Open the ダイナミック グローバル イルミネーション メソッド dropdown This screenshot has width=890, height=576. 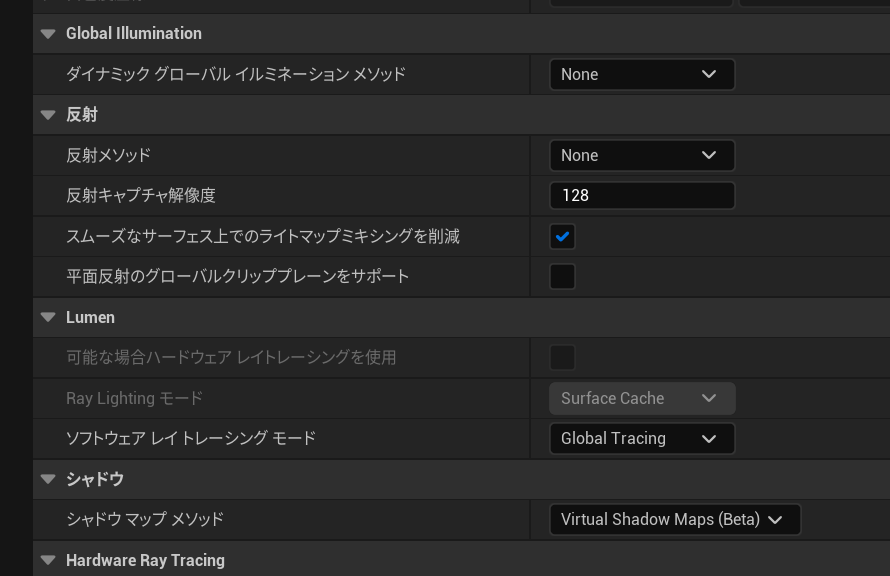tap(642, 74)
